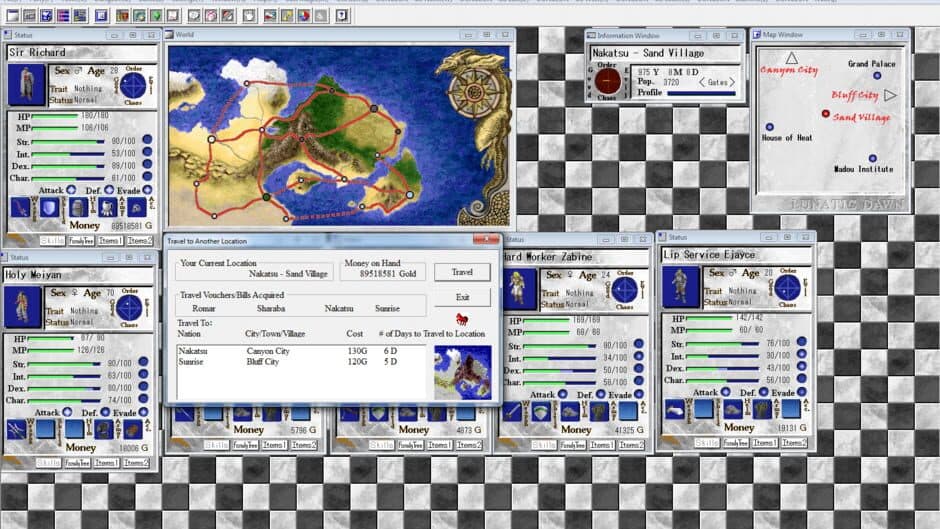The height and width of the screenshot is (529, 940).
Task: Open Hard Worker Zabine's Family Tree tab
Action: [x=573, y=445]
